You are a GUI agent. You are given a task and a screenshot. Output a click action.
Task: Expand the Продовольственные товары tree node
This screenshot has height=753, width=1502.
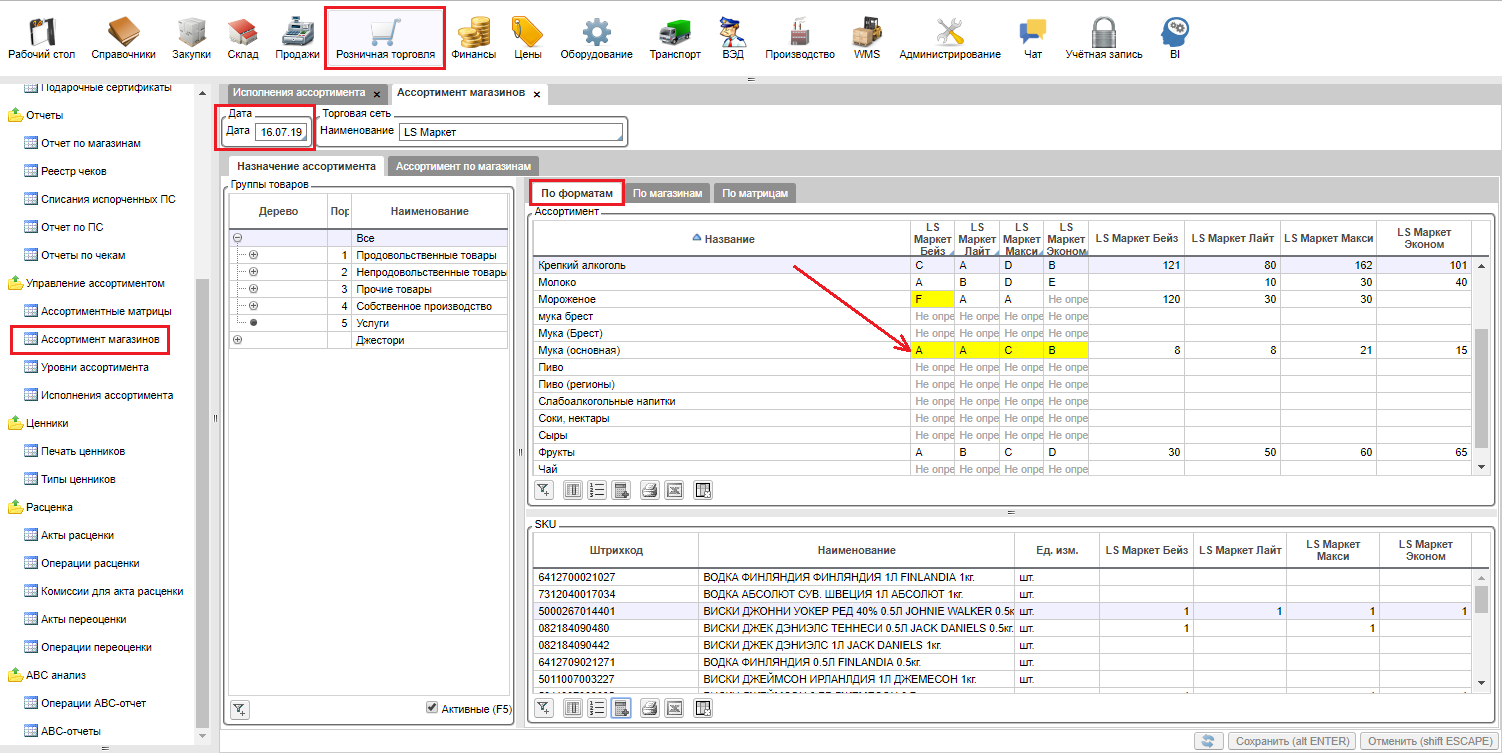click(x=253, y=256)
